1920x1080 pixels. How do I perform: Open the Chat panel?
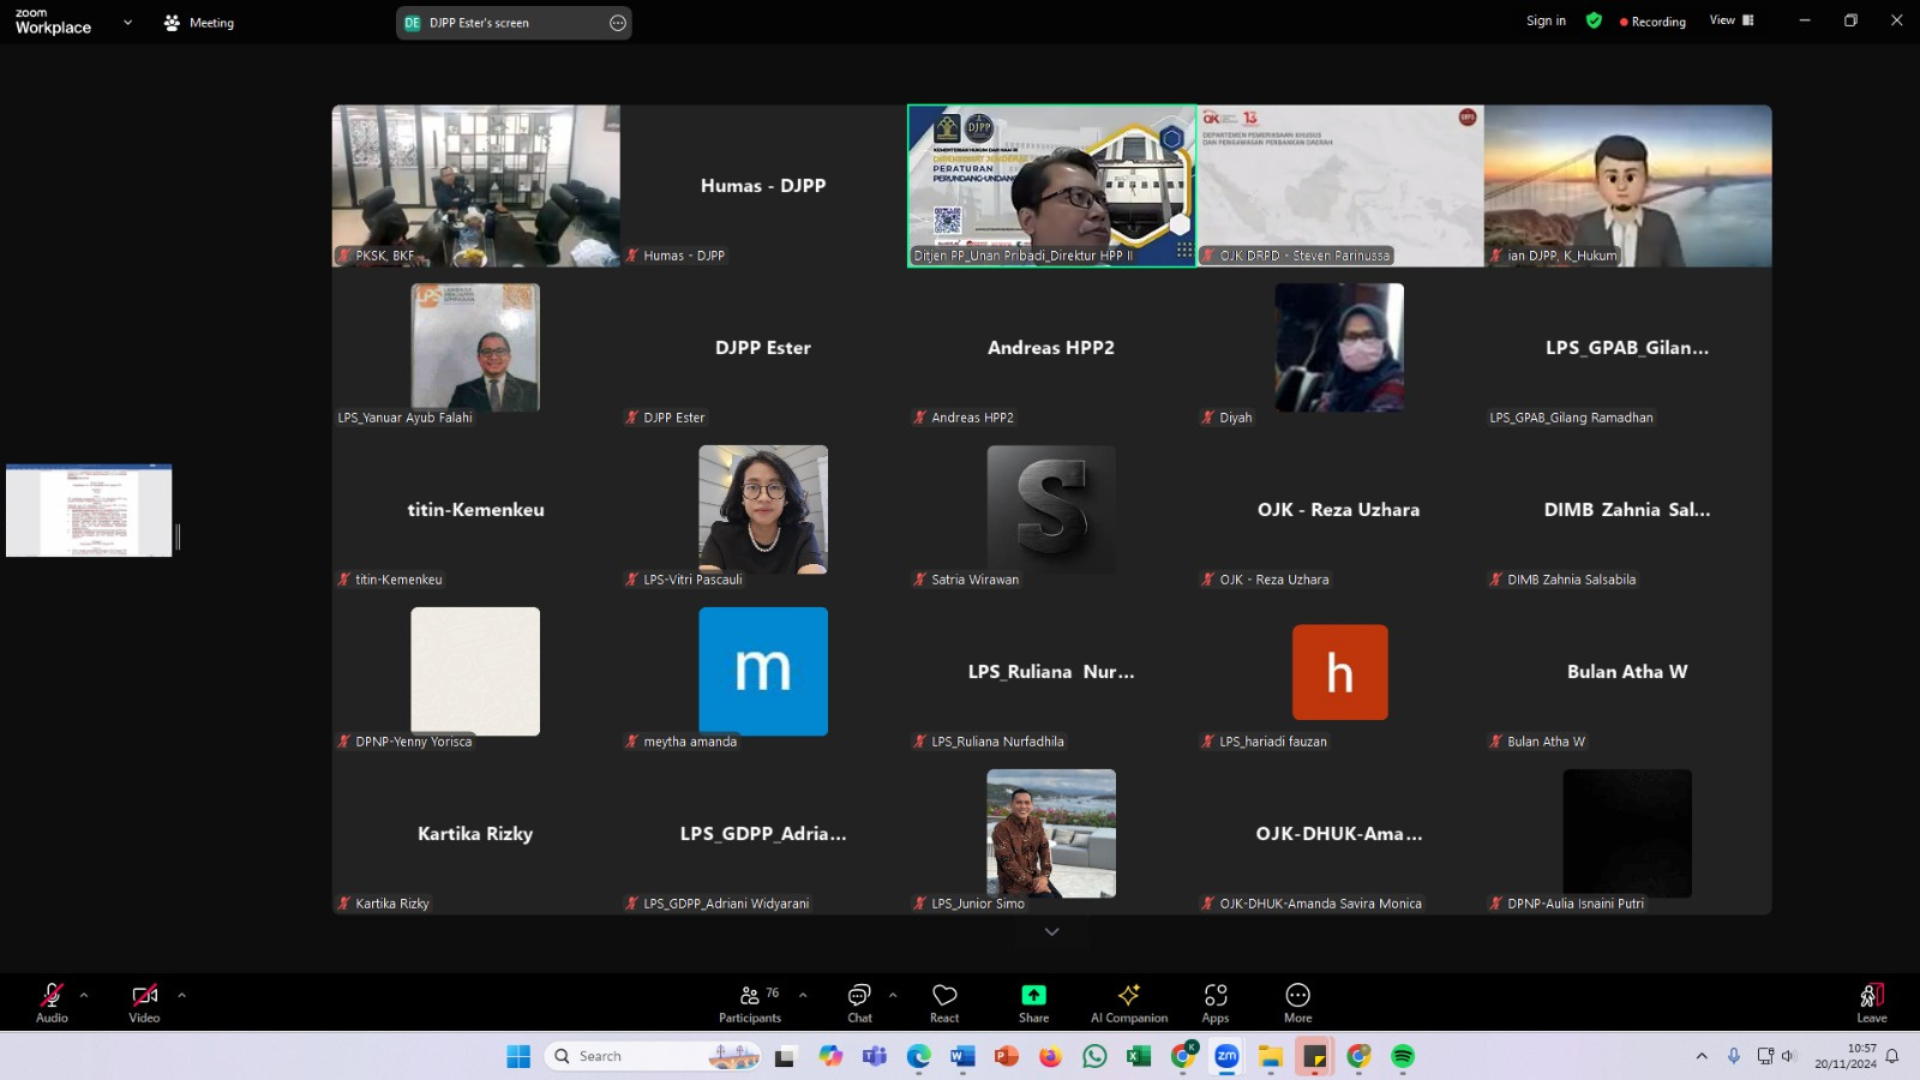click(859, 1003)
